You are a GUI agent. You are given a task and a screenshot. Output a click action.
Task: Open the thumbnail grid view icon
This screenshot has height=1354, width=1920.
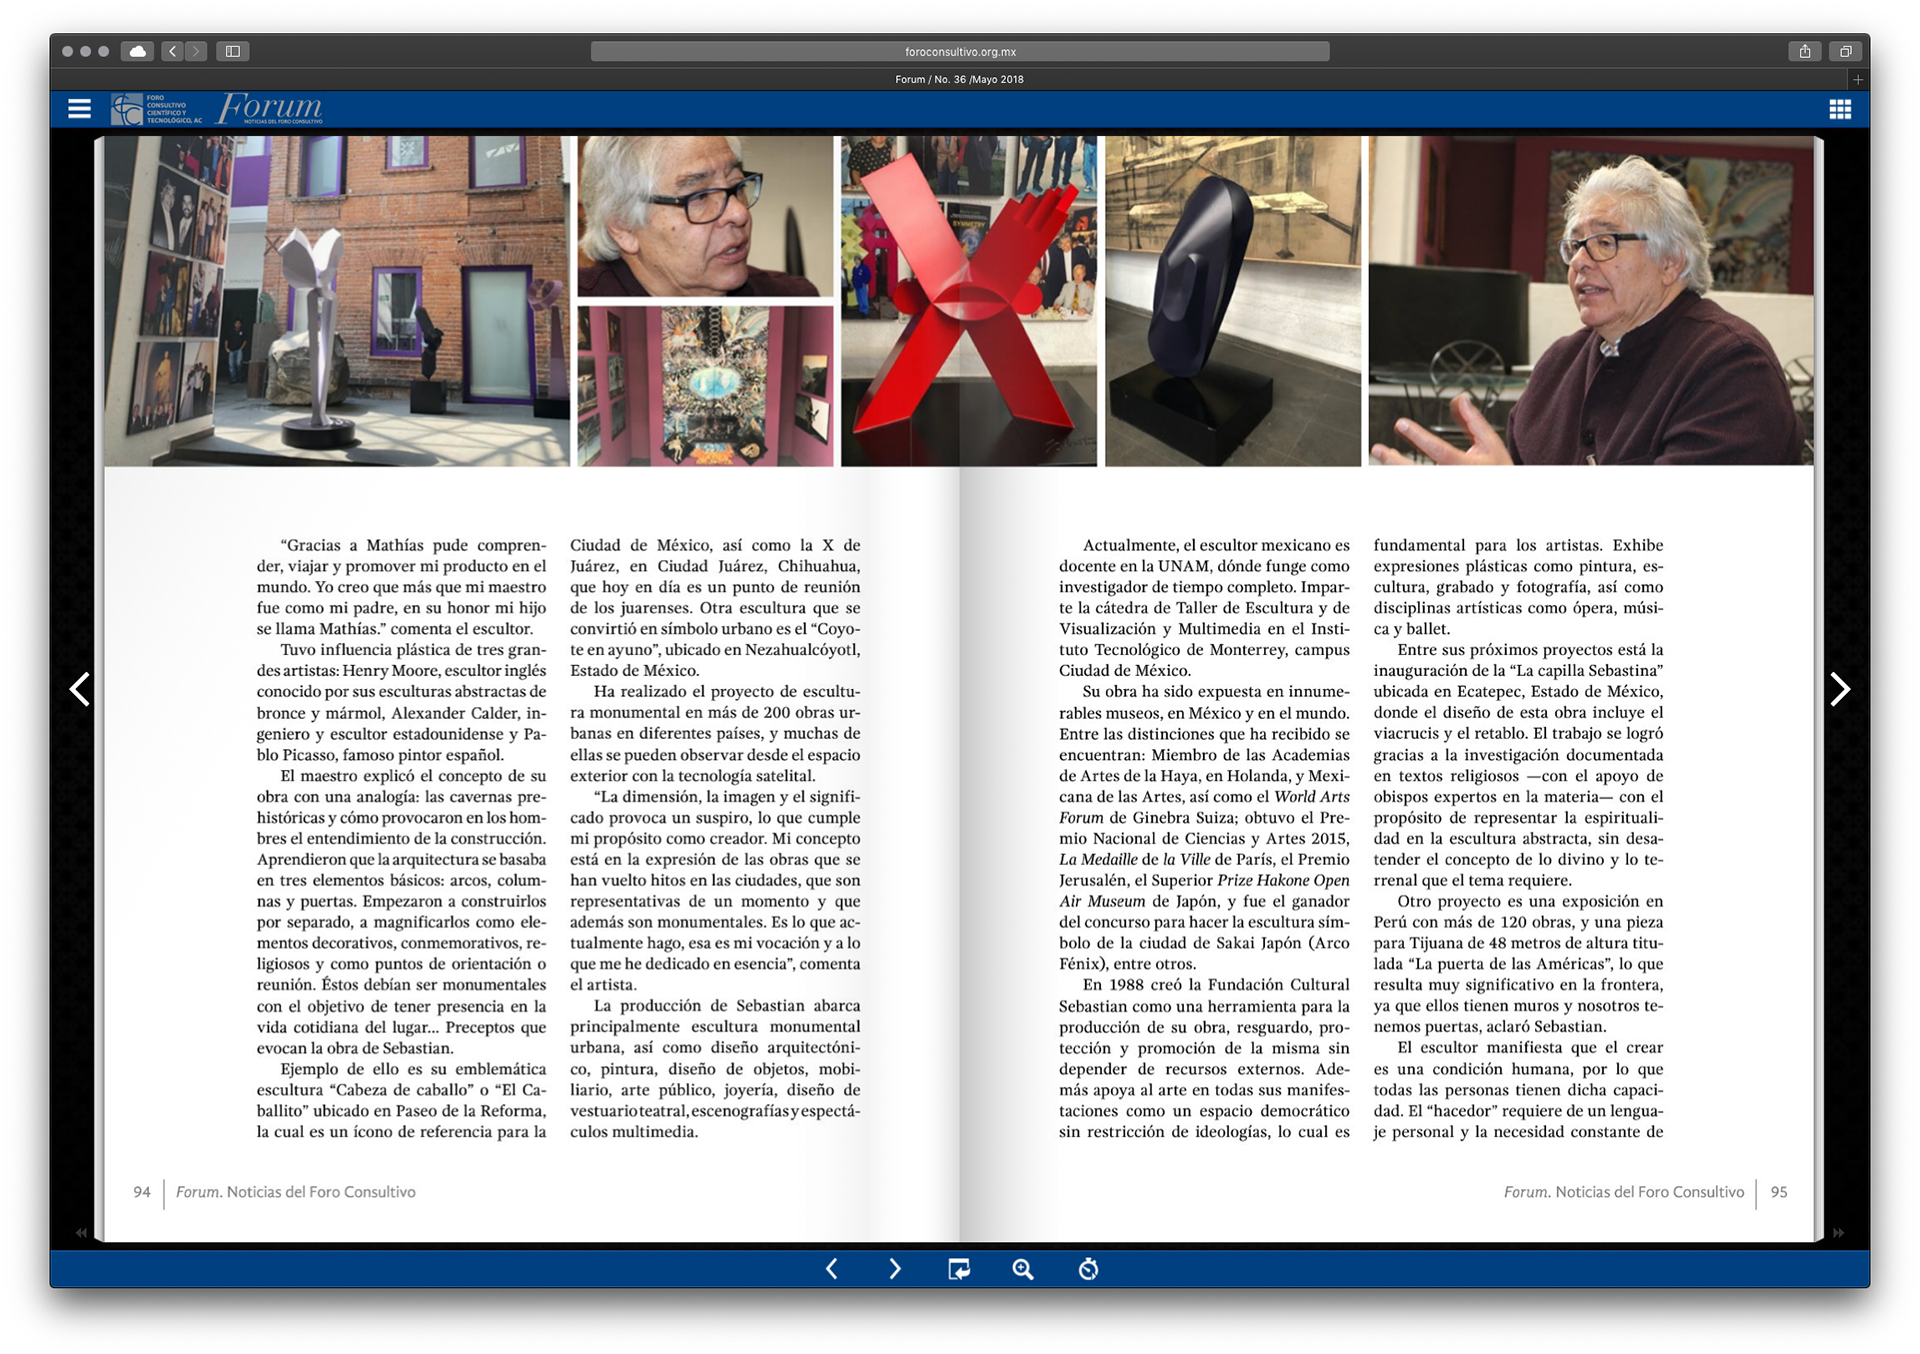(x=1839, y=109)
